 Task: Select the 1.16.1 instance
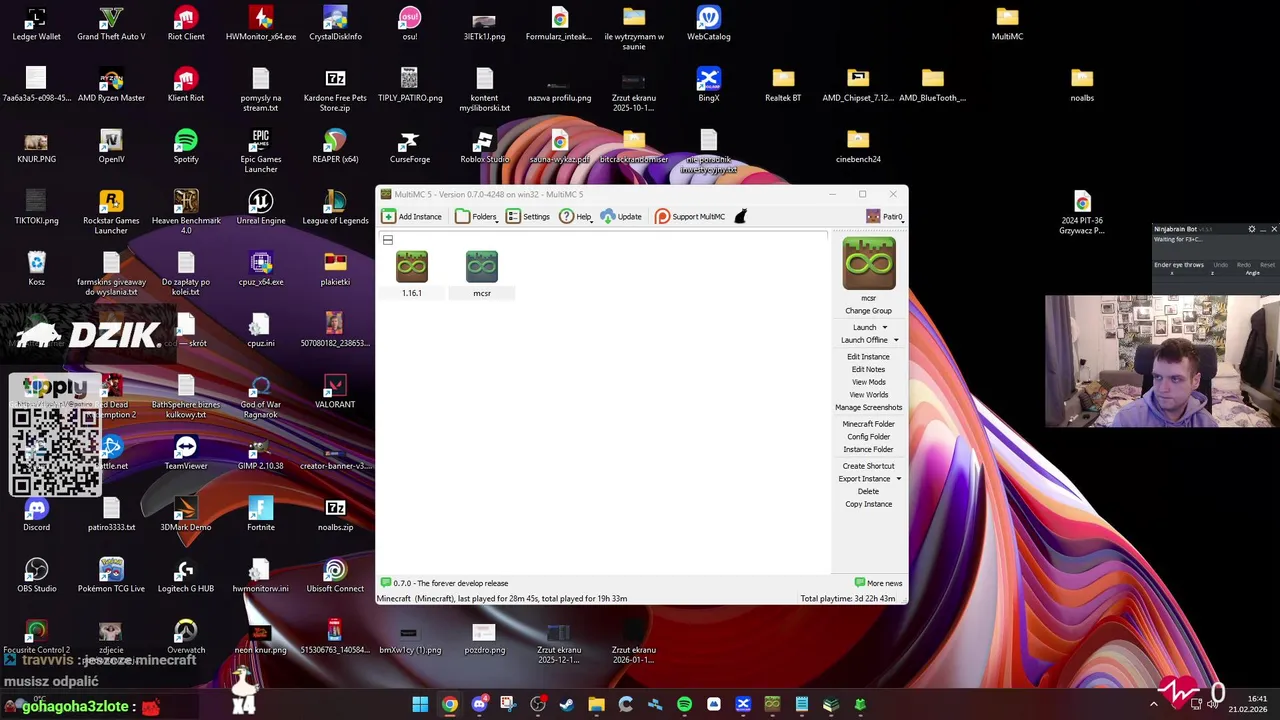pyautogui.click(x=412, y=274)
